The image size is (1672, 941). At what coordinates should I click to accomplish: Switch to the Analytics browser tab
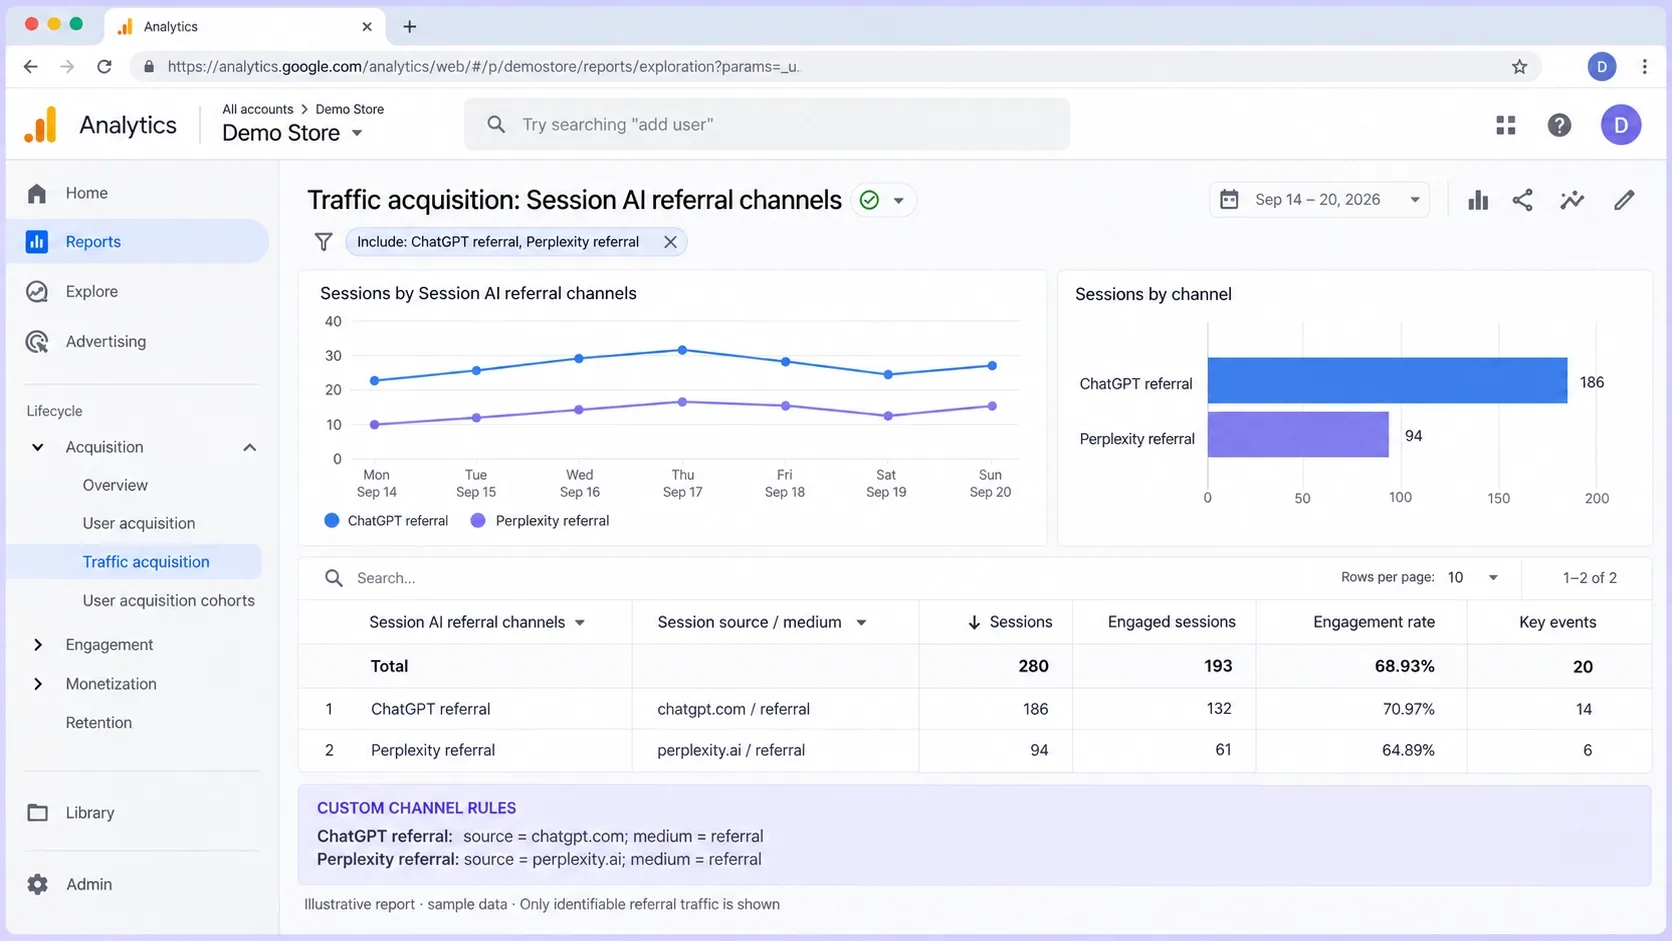point(244,27)
